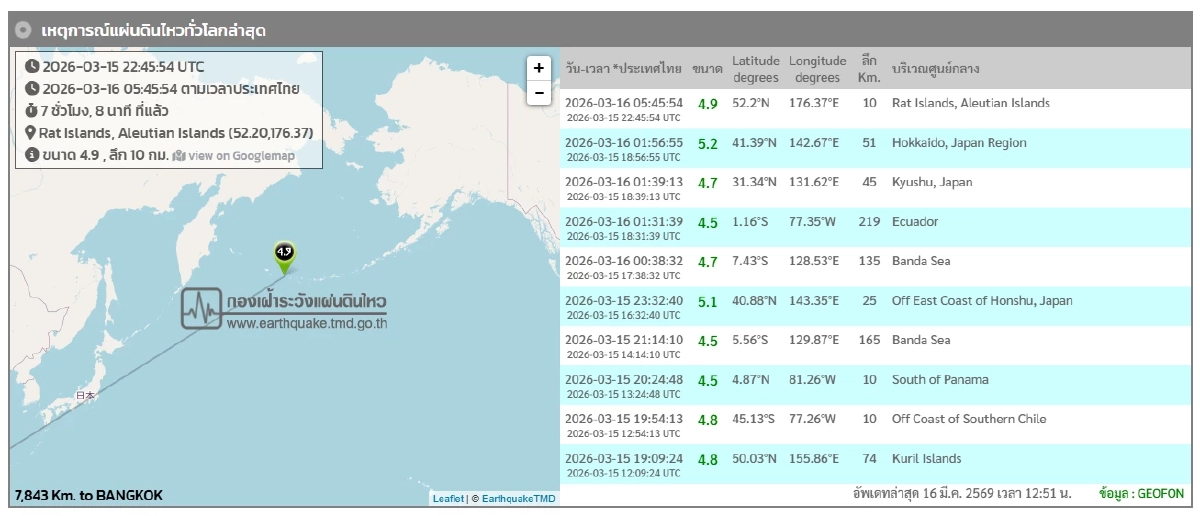Image resolution: width=1200 pixels, height=516 pixels.
Task: Zoom in on the earthquake map
Action: pyautogui.click(x=538, y=68)
